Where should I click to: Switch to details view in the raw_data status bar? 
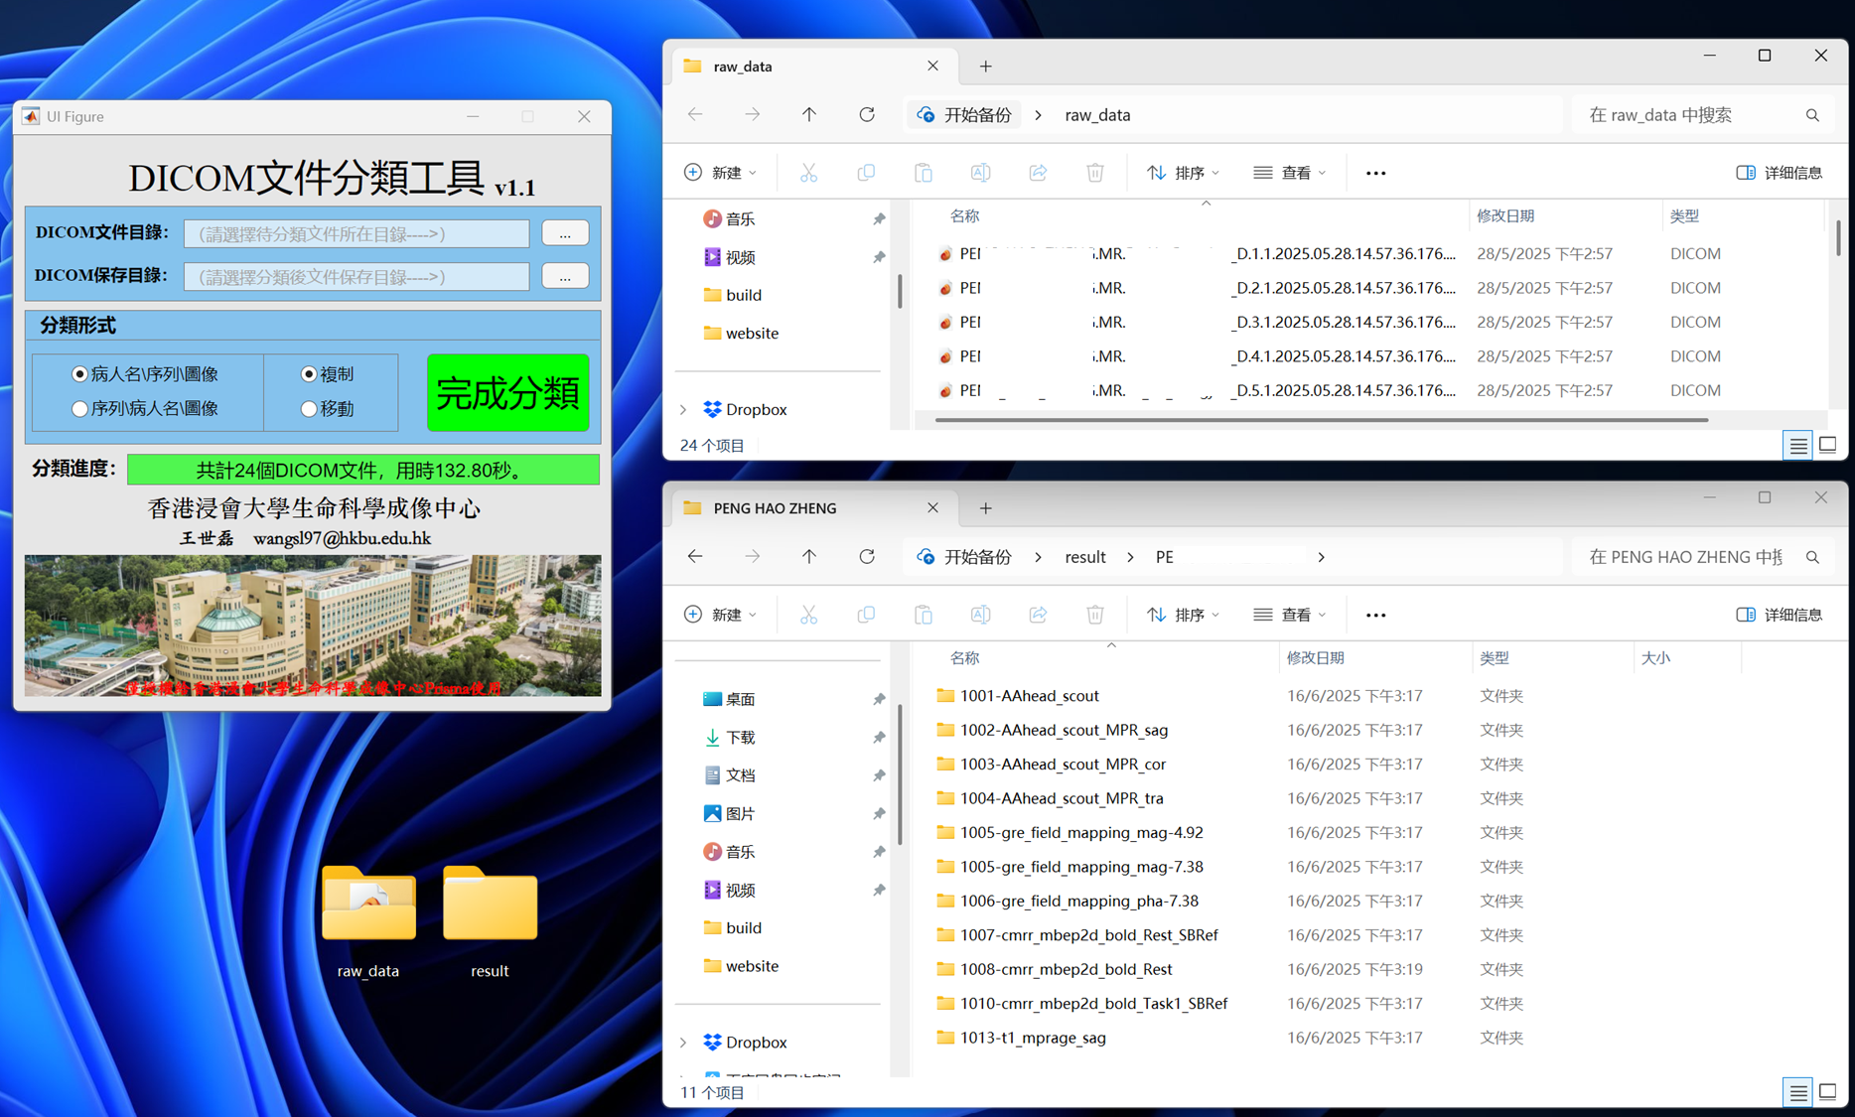click(1798, 445)
